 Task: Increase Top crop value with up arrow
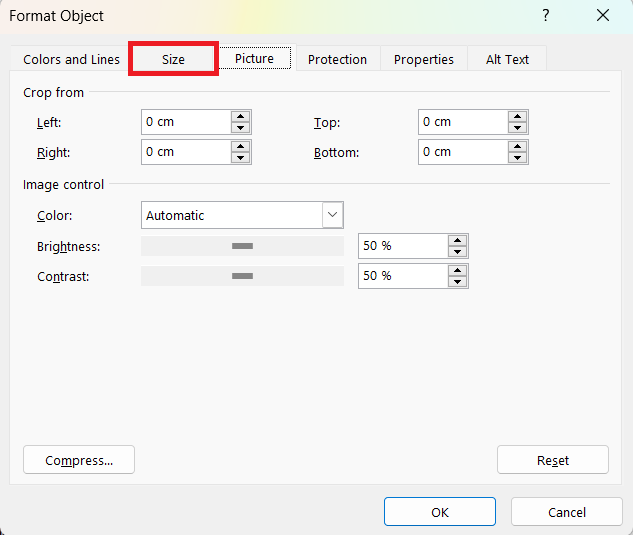click(518, 117)
